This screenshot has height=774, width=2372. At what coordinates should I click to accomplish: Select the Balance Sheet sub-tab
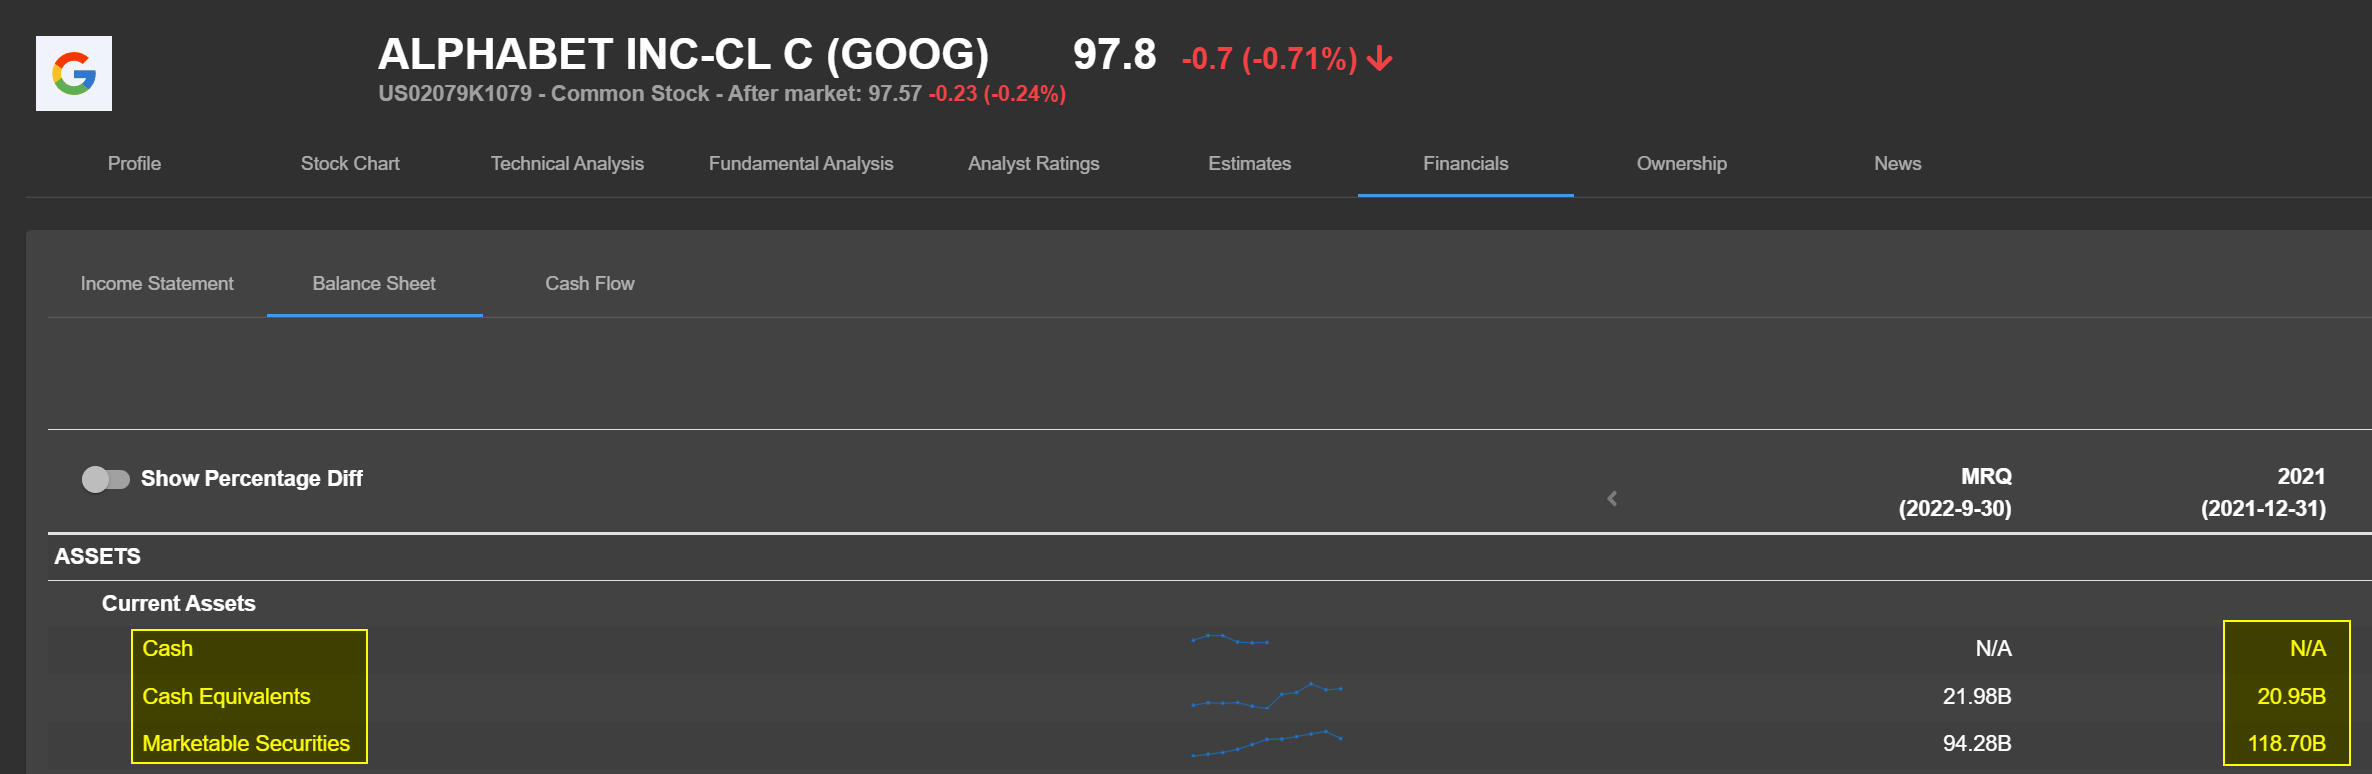(x=374, y=283)
